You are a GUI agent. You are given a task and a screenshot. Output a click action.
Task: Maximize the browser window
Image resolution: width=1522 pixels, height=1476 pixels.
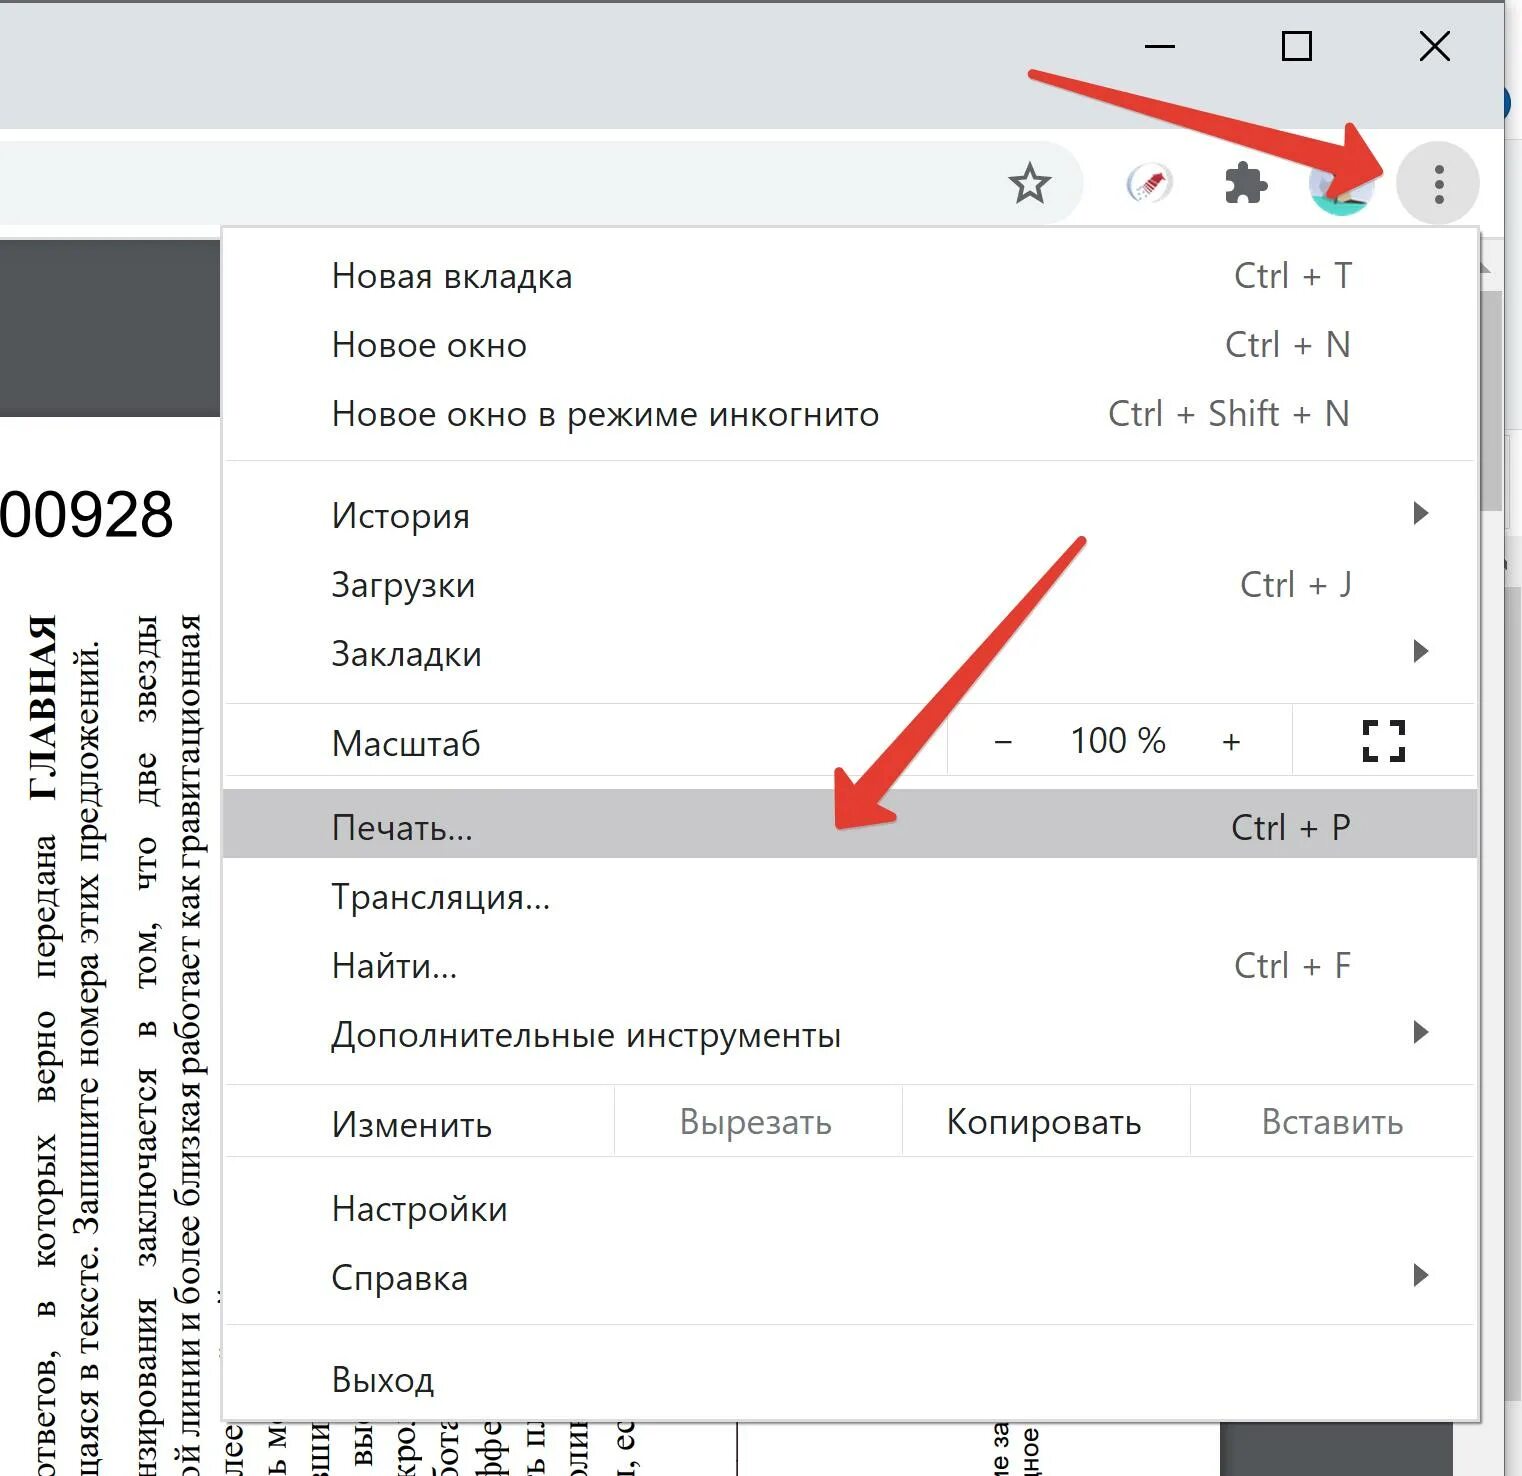(x=1297, y=46)
